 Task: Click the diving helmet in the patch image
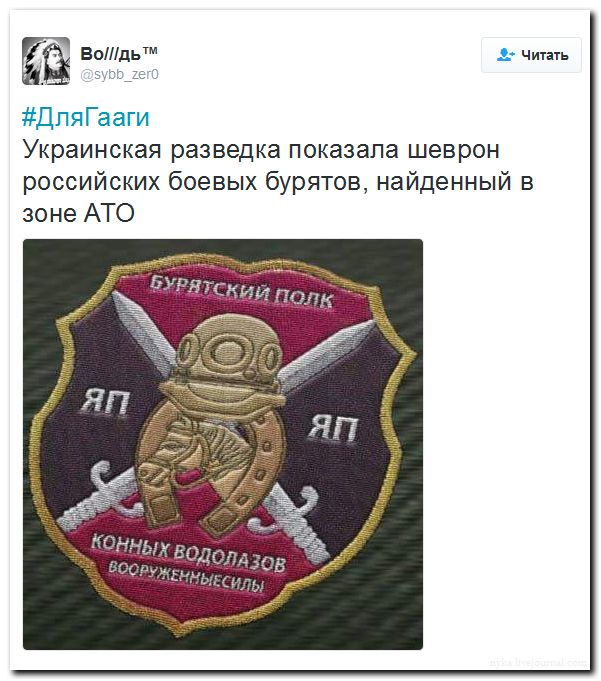tap(226, 353)
